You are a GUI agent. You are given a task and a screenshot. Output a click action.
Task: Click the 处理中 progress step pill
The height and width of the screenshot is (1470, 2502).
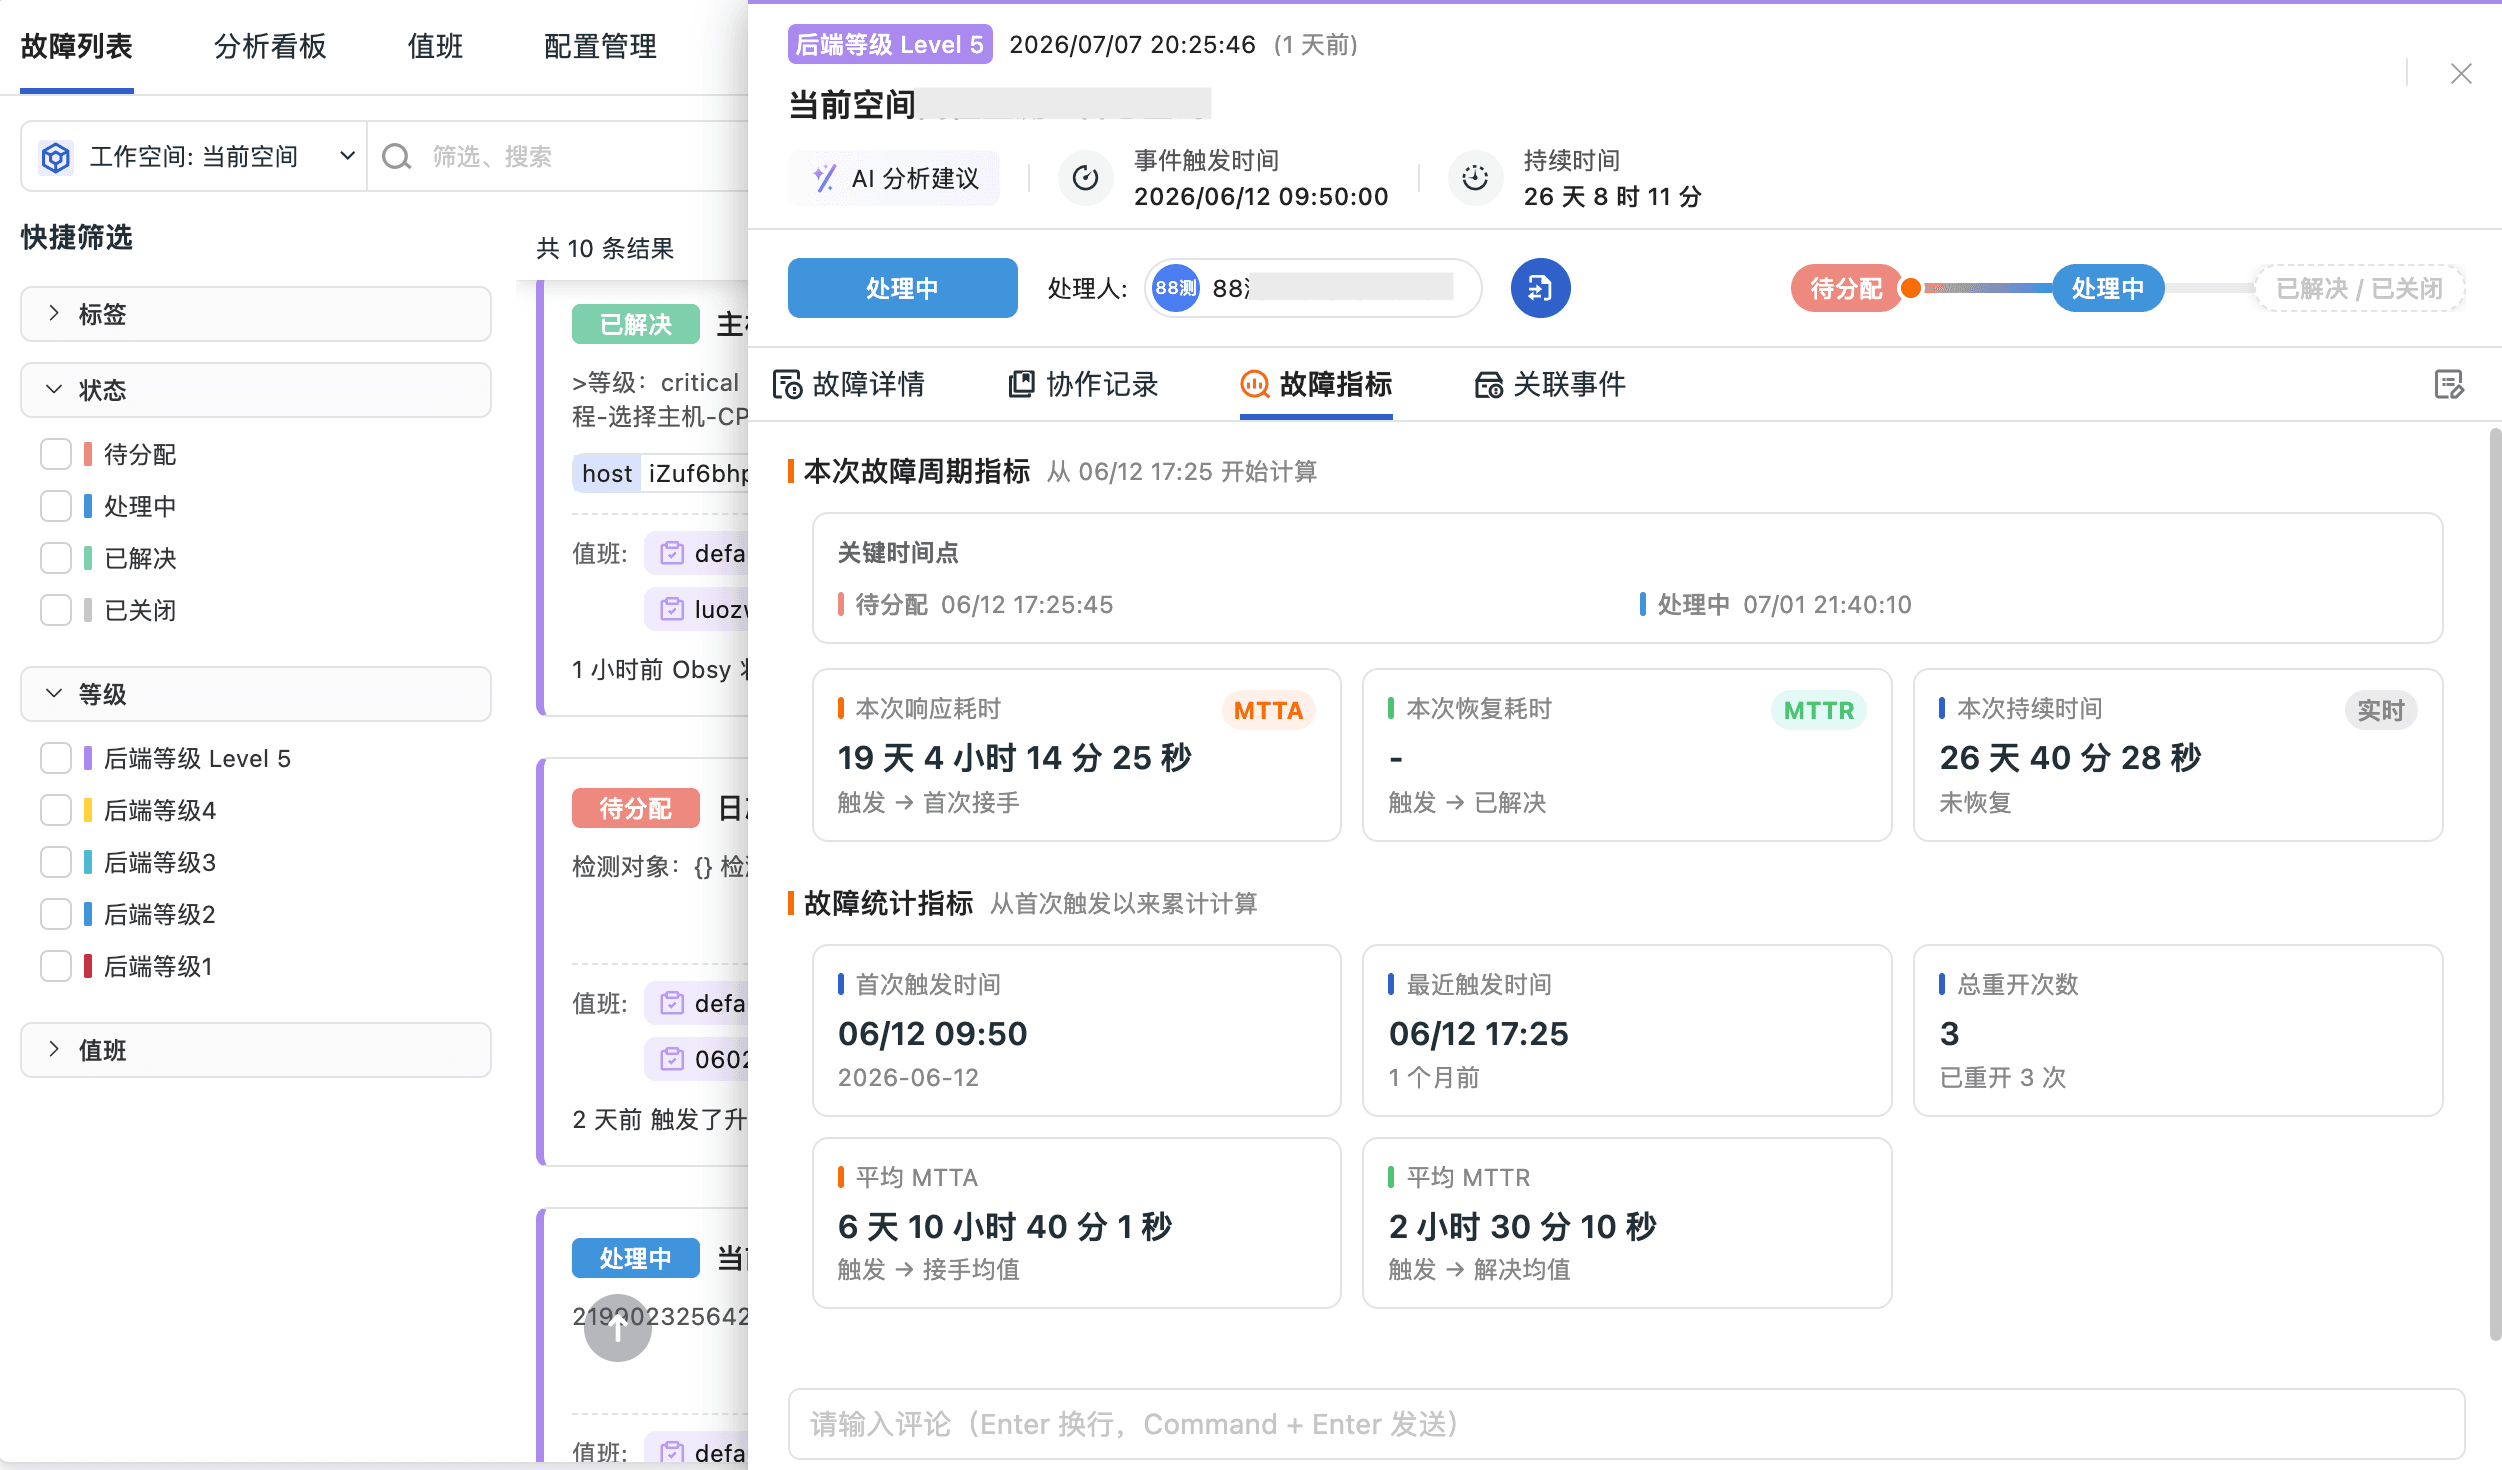point(2108,288)
